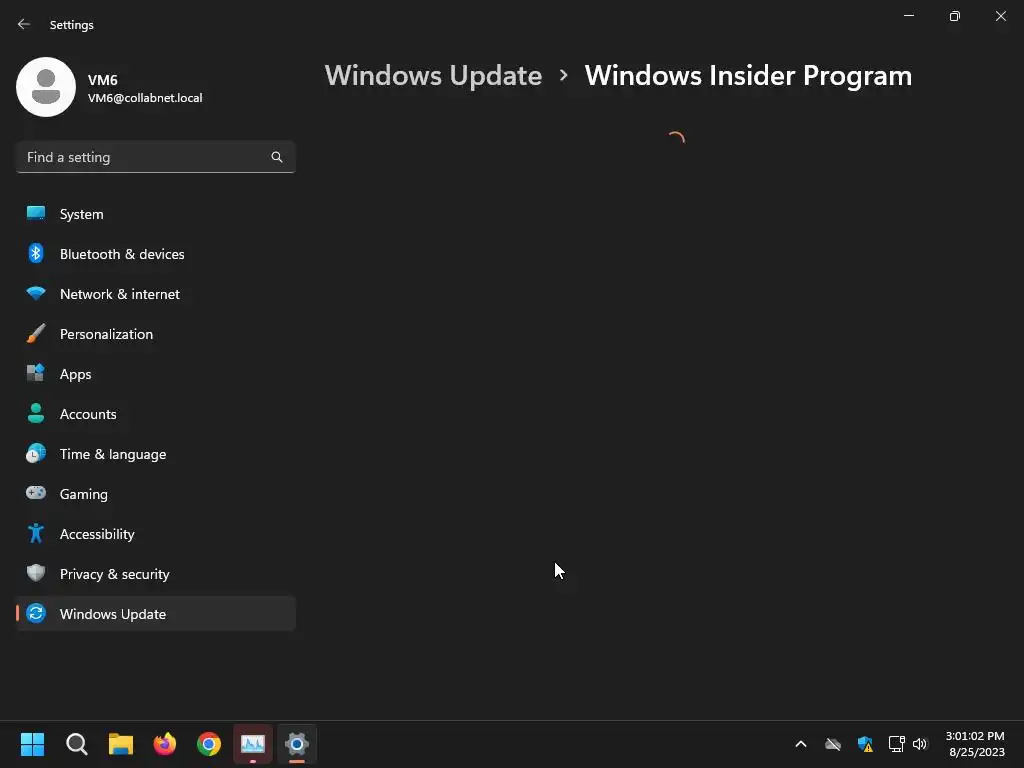Click the Settings gear taskbar icon
Viewport: 1024px width, 768px height.
pyautogui.click(x=297, y=744)
